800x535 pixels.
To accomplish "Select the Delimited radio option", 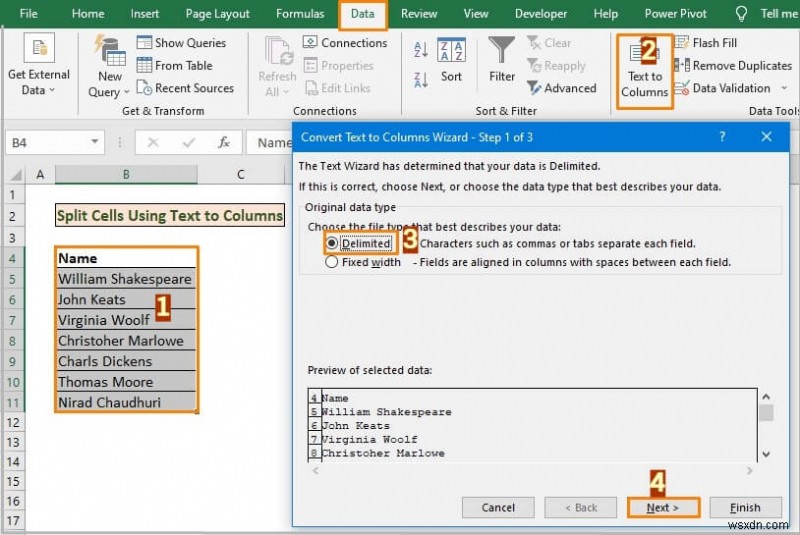I will (332, 243).
